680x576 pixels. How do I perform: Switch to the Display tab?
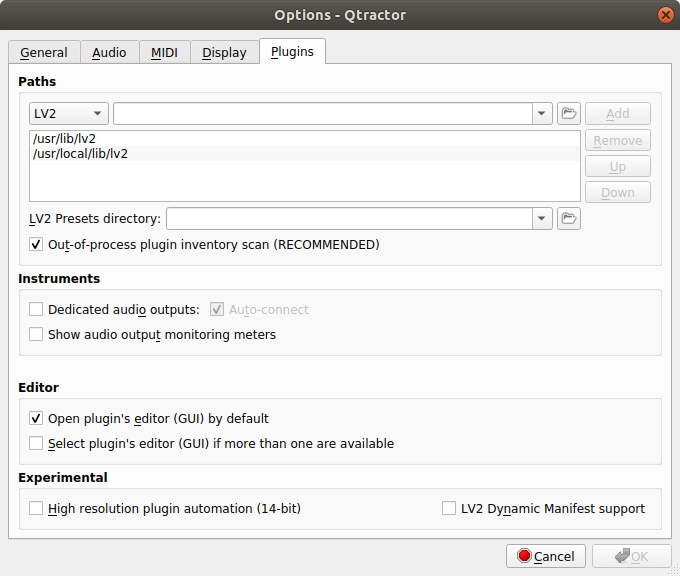(224, 52)
